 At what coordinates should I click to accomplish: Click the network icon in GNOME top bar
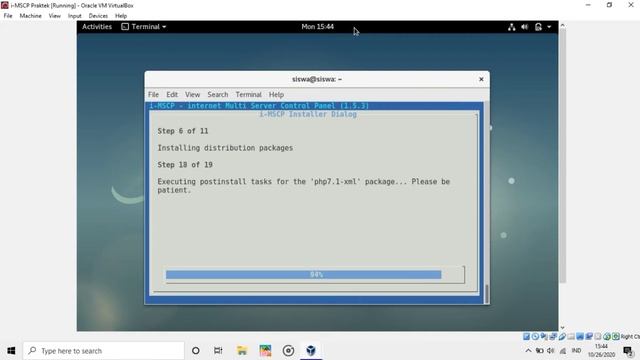tap(511, 27)
